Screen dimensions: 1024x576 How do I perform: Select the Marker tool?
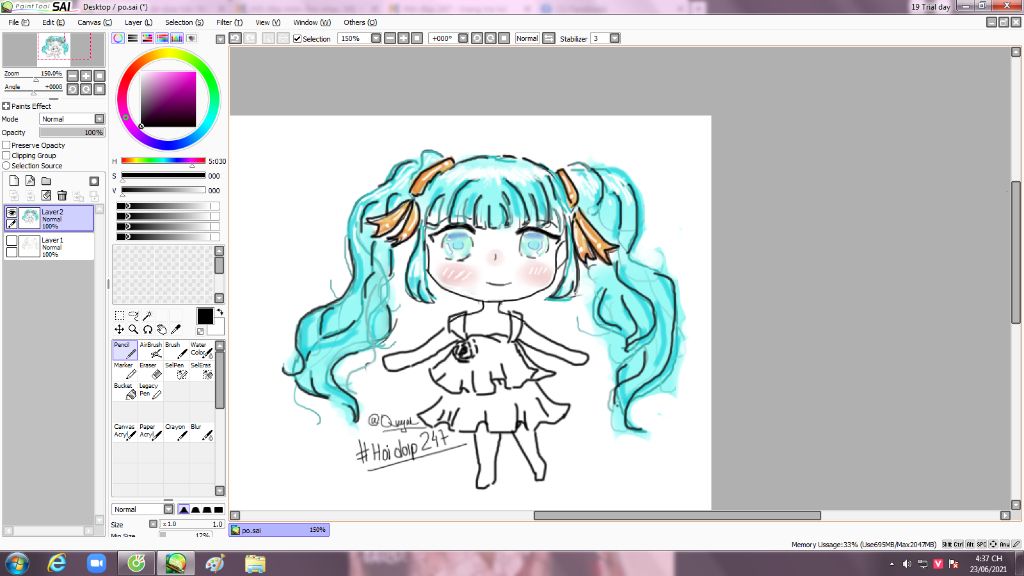tap(124, 370)
